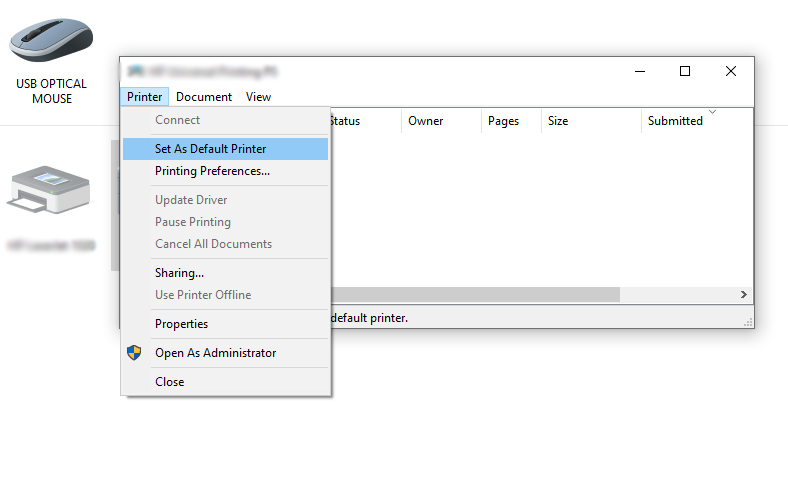Select the Sharing... menu entry

[x=225, y=273]
